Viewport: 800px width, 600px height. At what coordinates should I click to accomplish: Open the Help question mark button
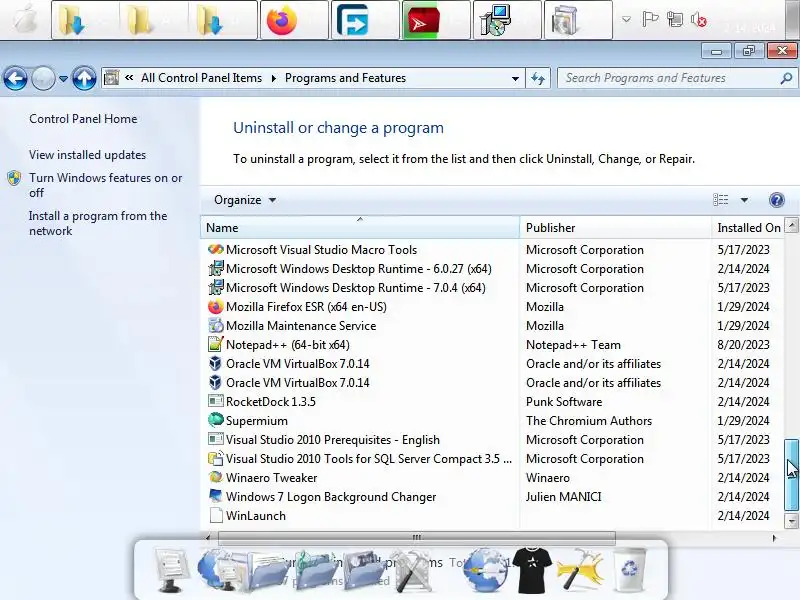point(777,200)
